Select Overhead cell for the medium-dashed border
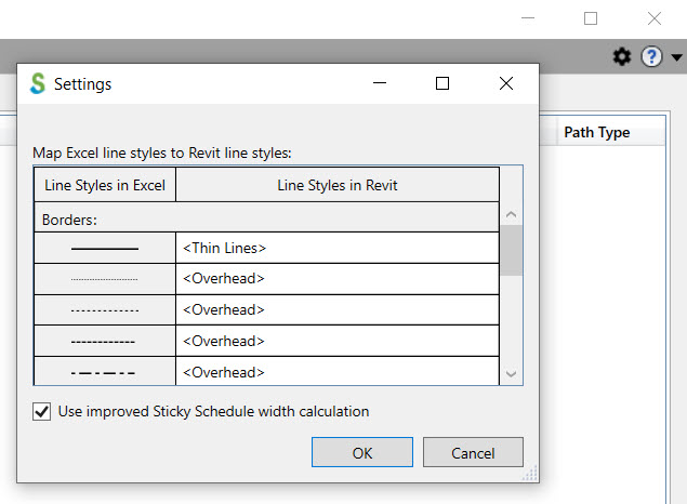The image size is (687, 504). (337, 341)
